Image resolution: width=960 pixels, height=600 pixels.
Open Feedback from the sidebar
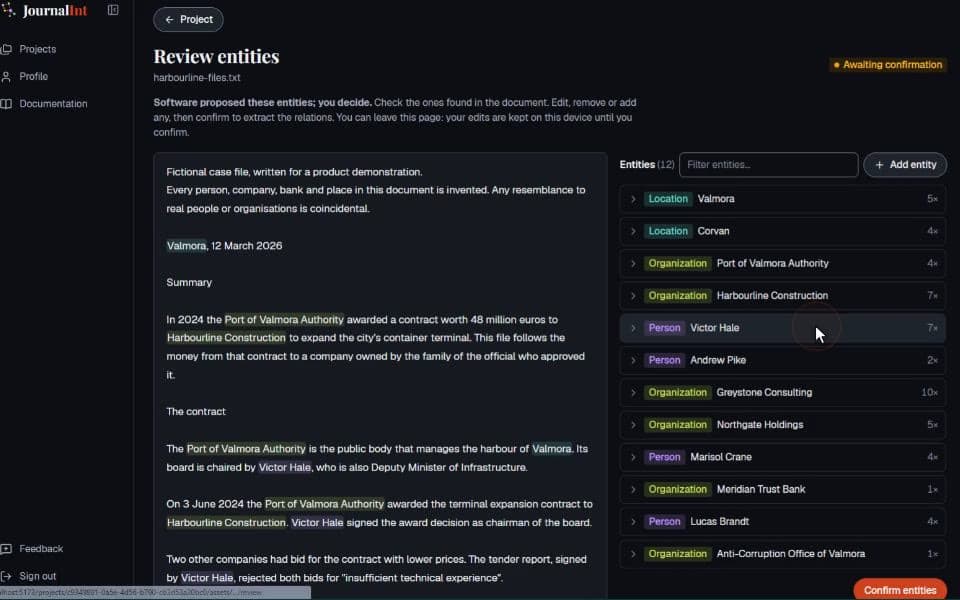[41, 549]
